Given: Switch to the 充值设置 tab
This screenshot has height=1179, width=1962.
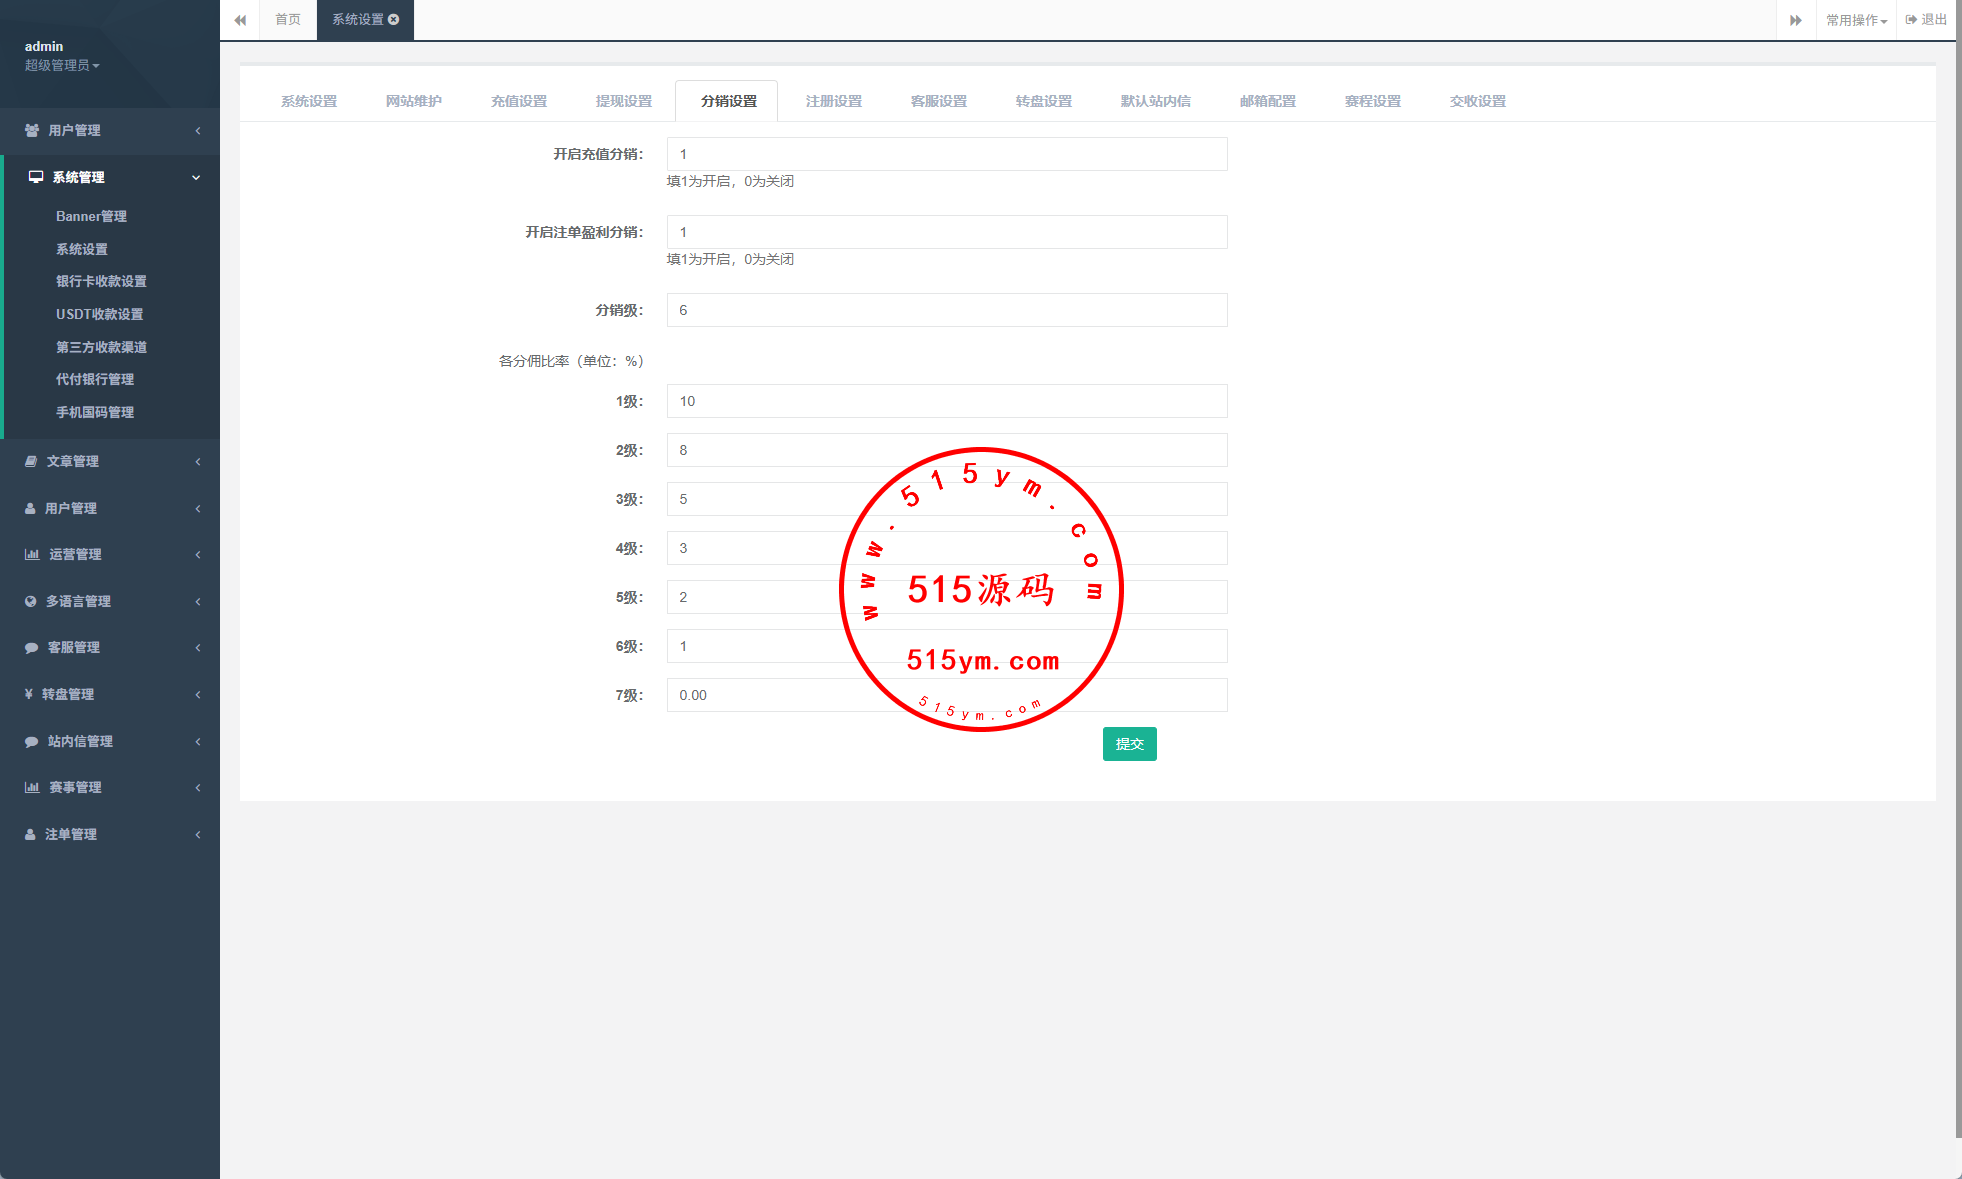Looking at the screenshot, I should [519, 101].
